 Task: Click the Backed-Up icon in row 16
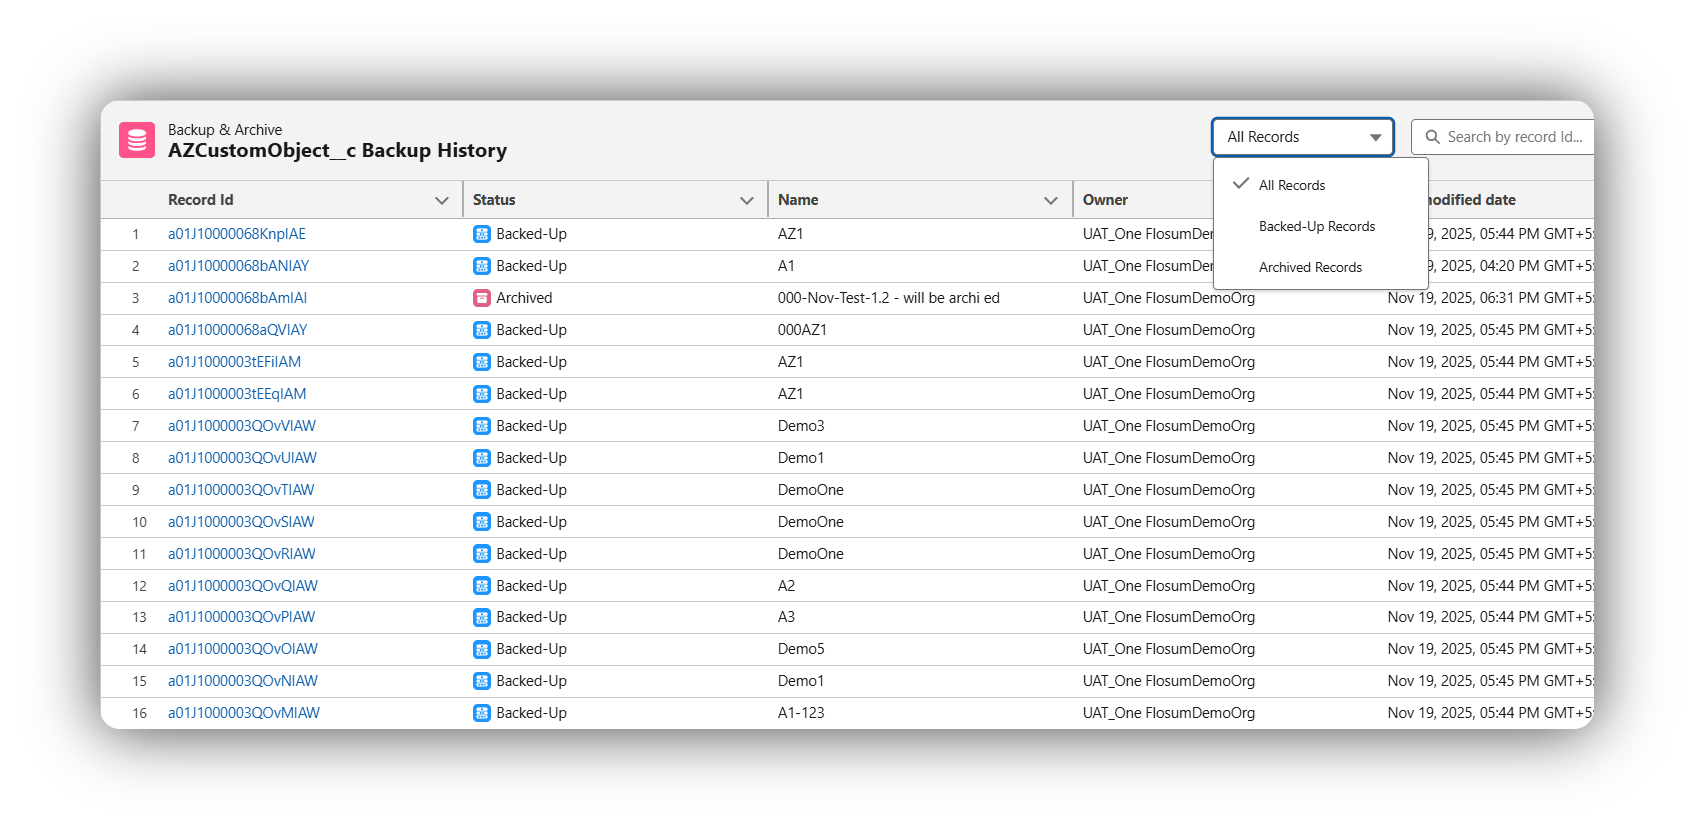(x=482, y=713)
